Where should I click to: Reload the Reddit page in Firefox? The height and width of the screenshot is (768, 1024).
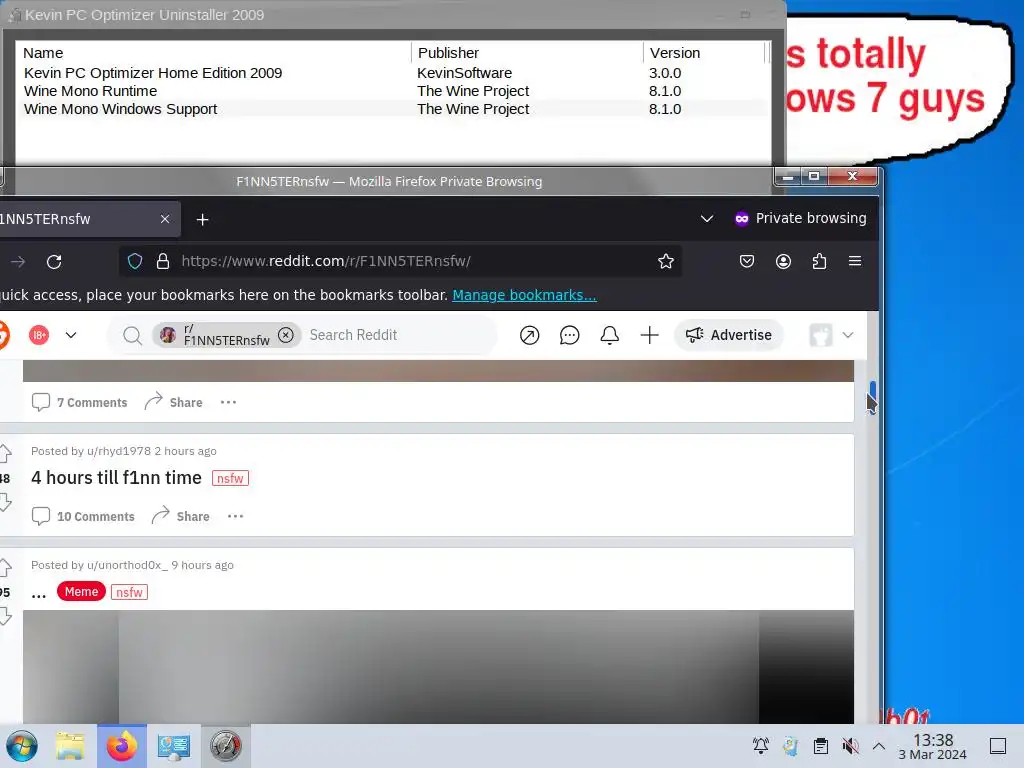(54, 262)
